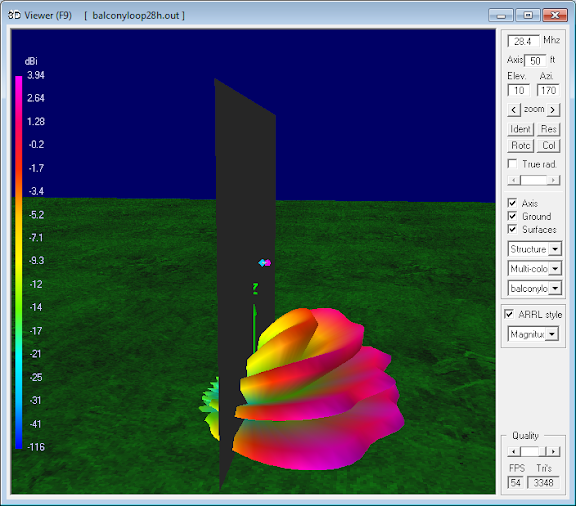Click the Quality slider right arrow
The width and height of the screenshot is (576, 506).
coord(554,451)
